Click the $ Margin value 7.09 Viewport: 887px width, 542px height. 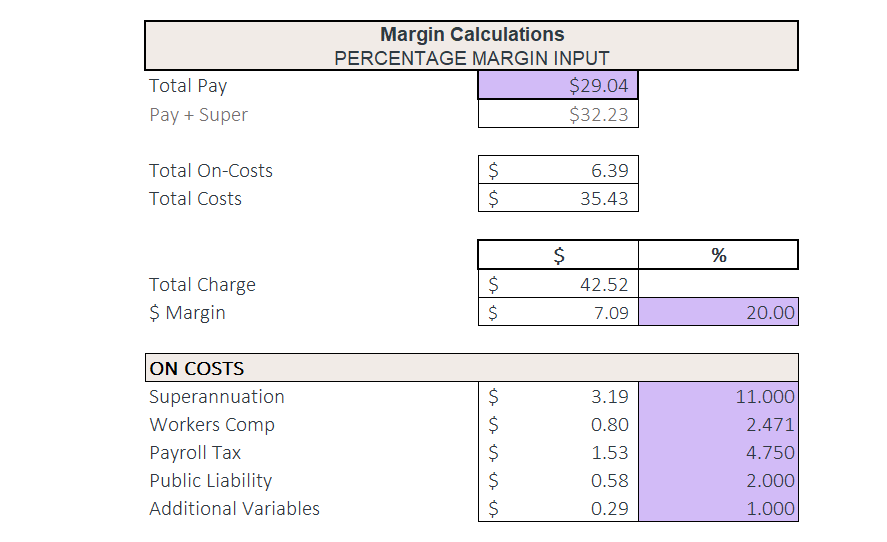[x=558, y=313]
